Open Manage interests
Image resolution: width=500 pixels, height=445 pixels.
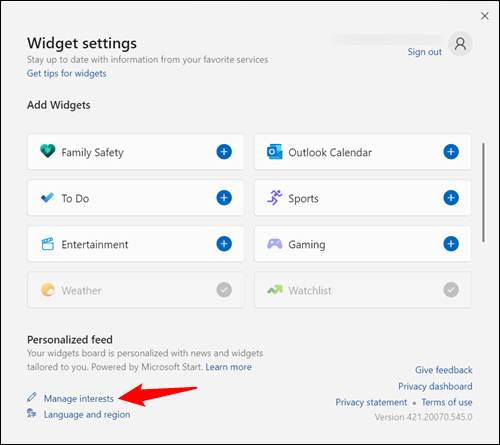(79, 398)
